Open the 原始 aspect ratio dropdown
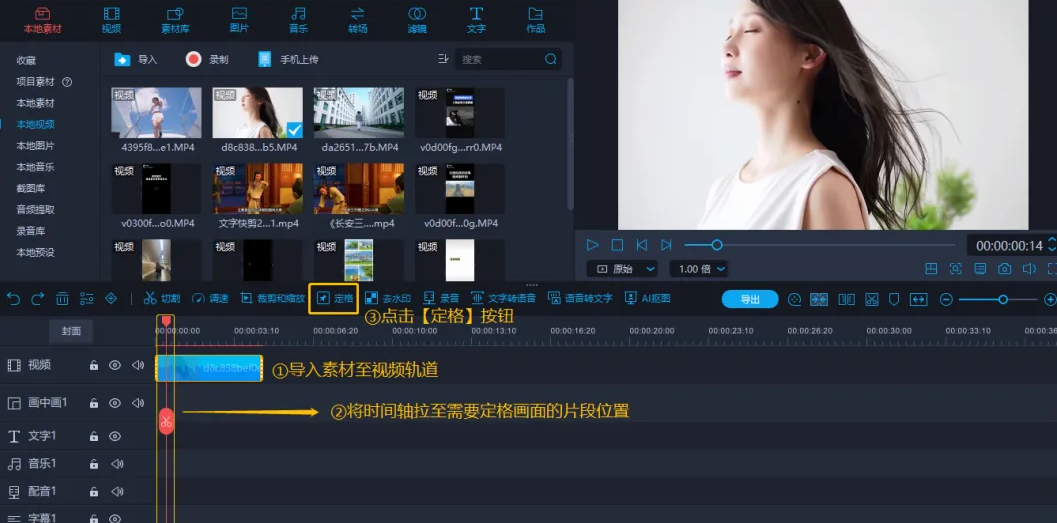Image resolution: width=1057 pixels, height=523 pixels. coord(622,269)
